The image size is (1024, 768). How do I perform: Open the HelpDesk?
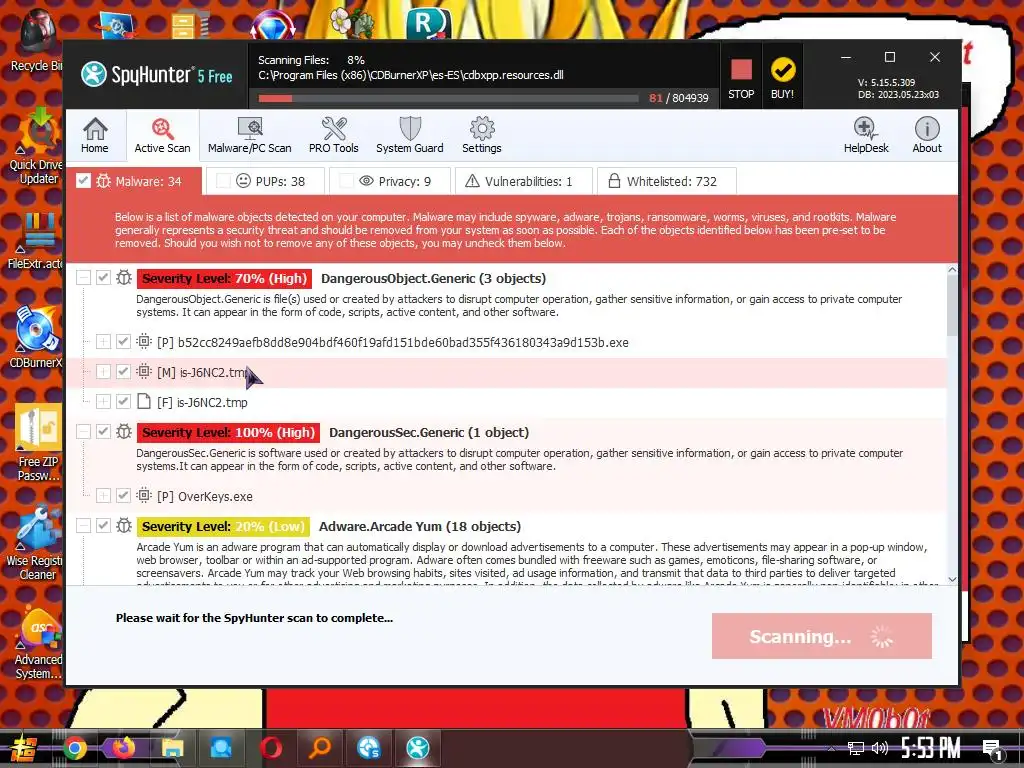pos(866,135)
